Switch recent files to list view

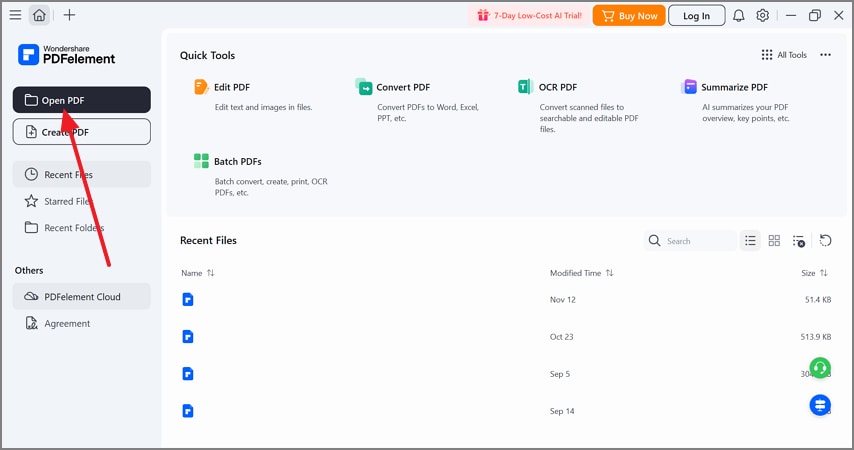(750, 241)
